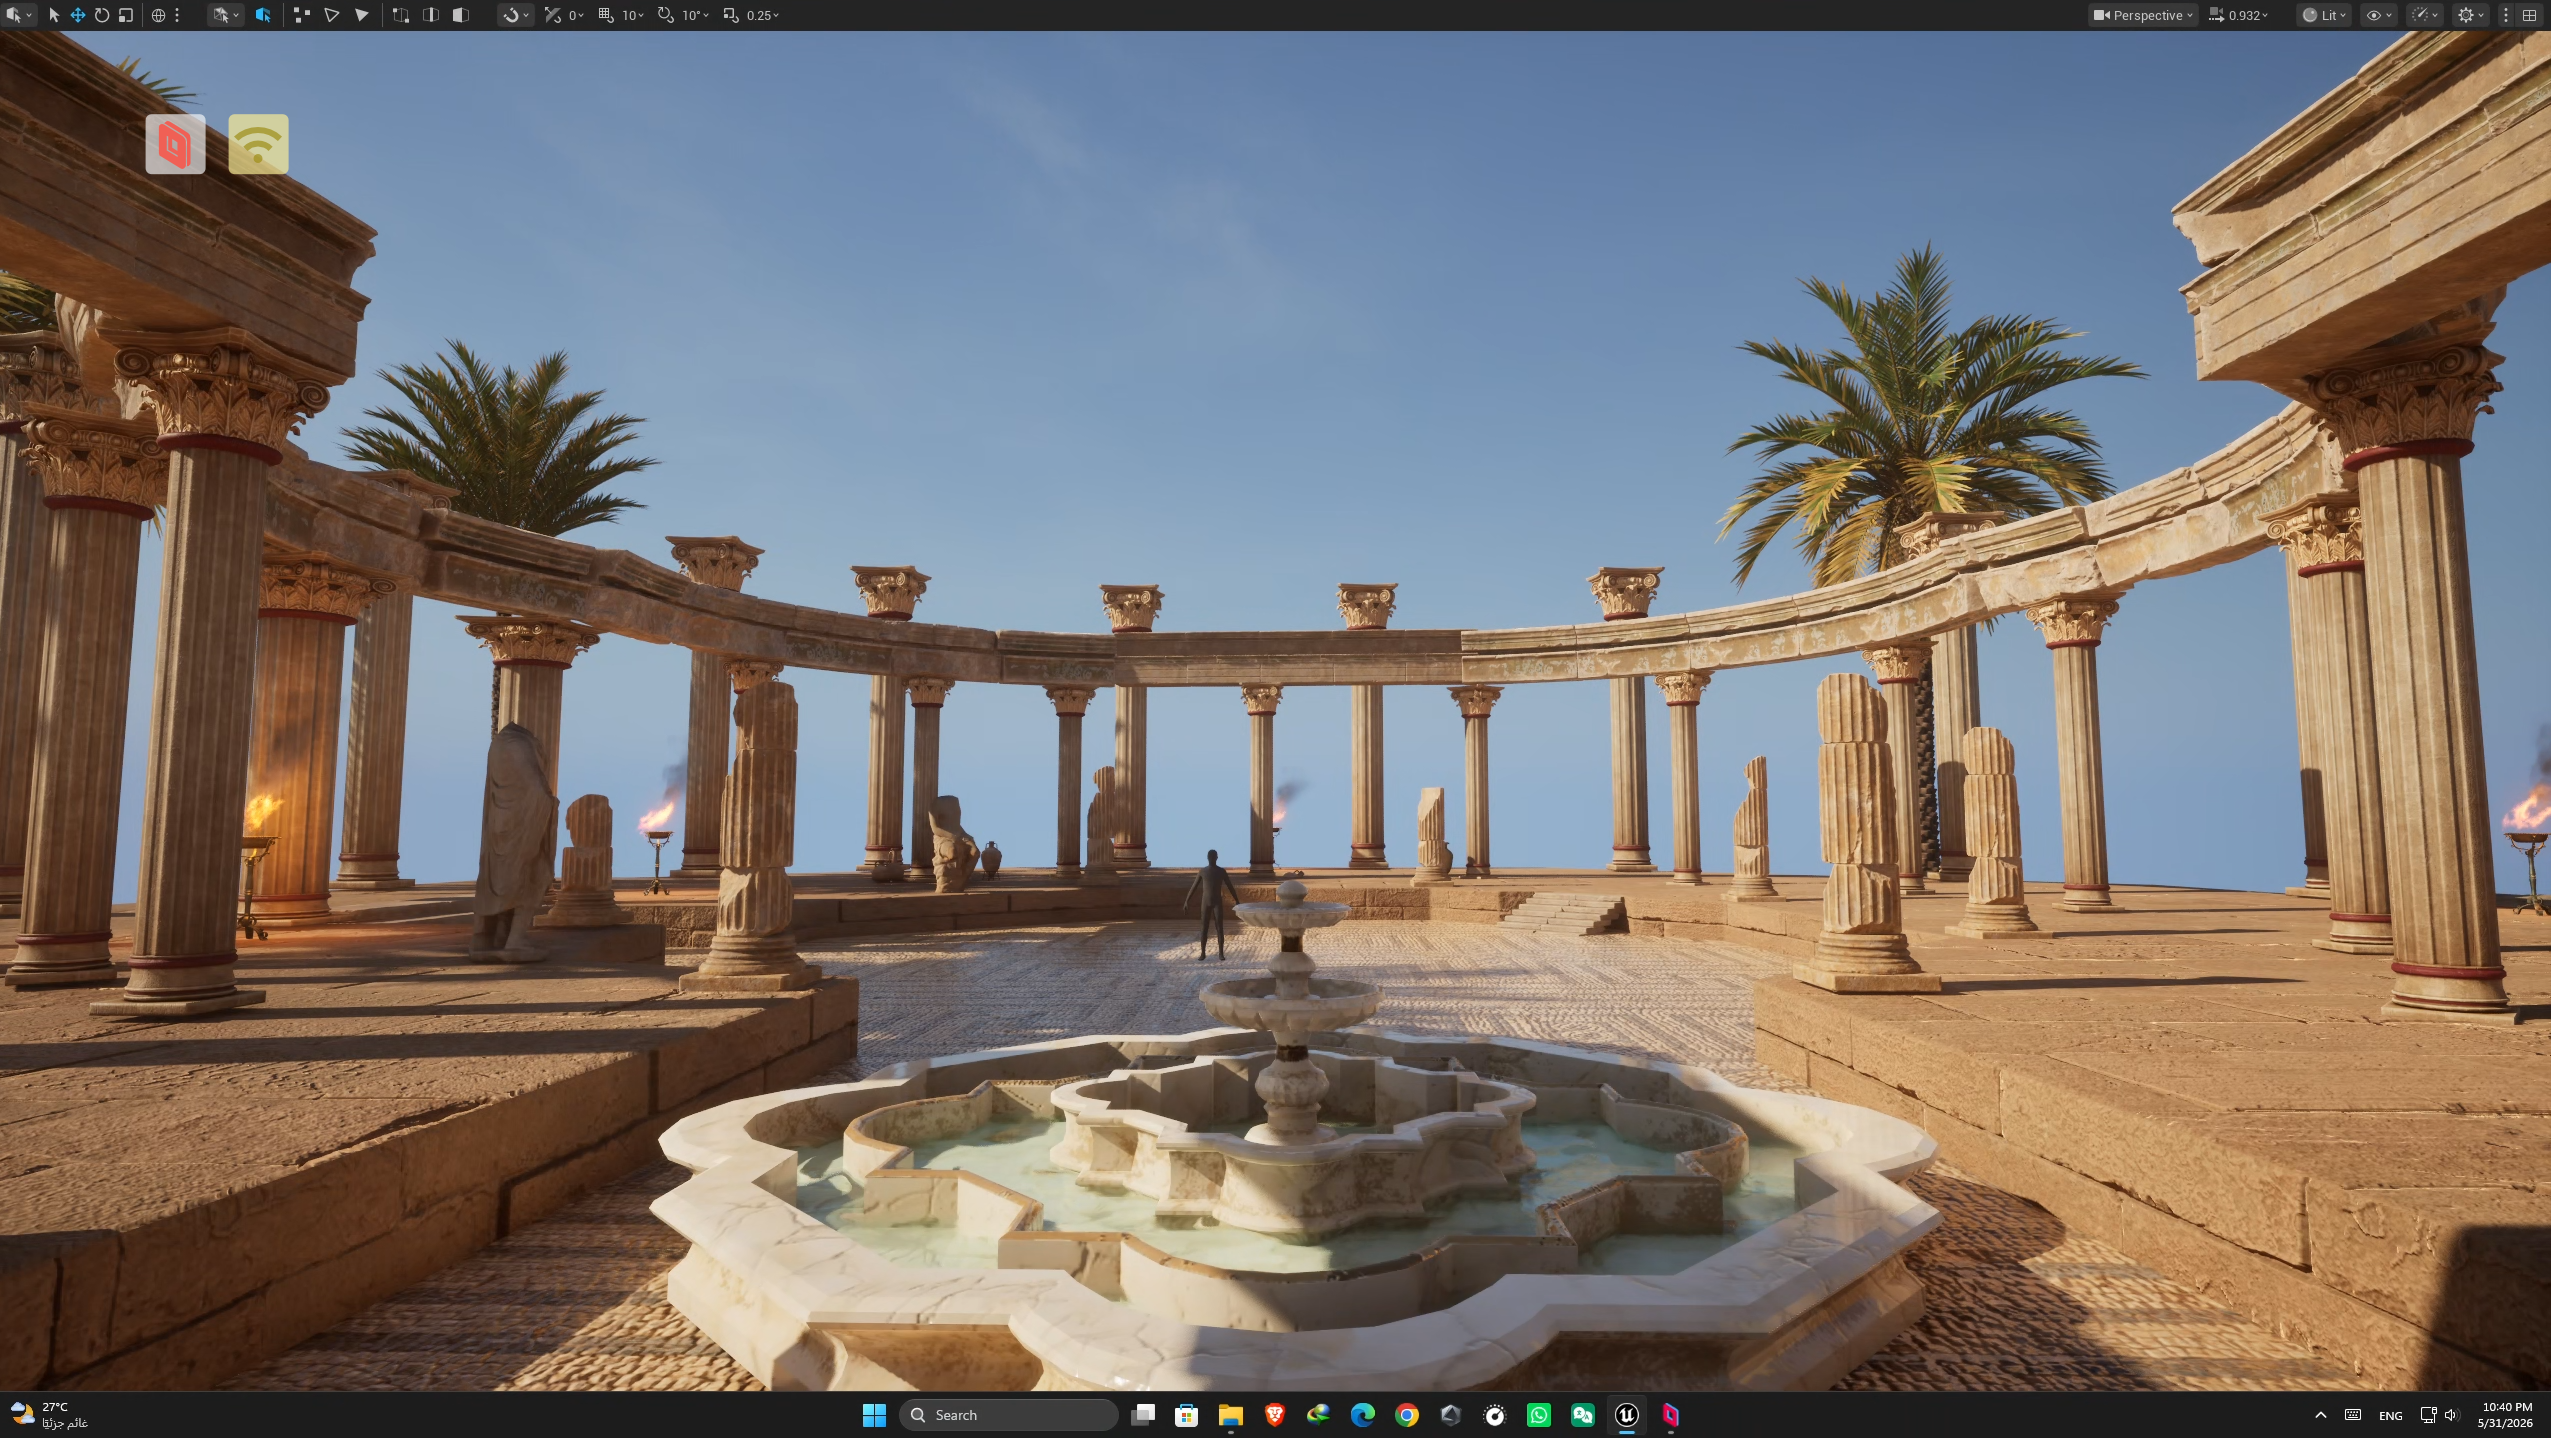Select the Rotate tool

[x=102, y=15]
